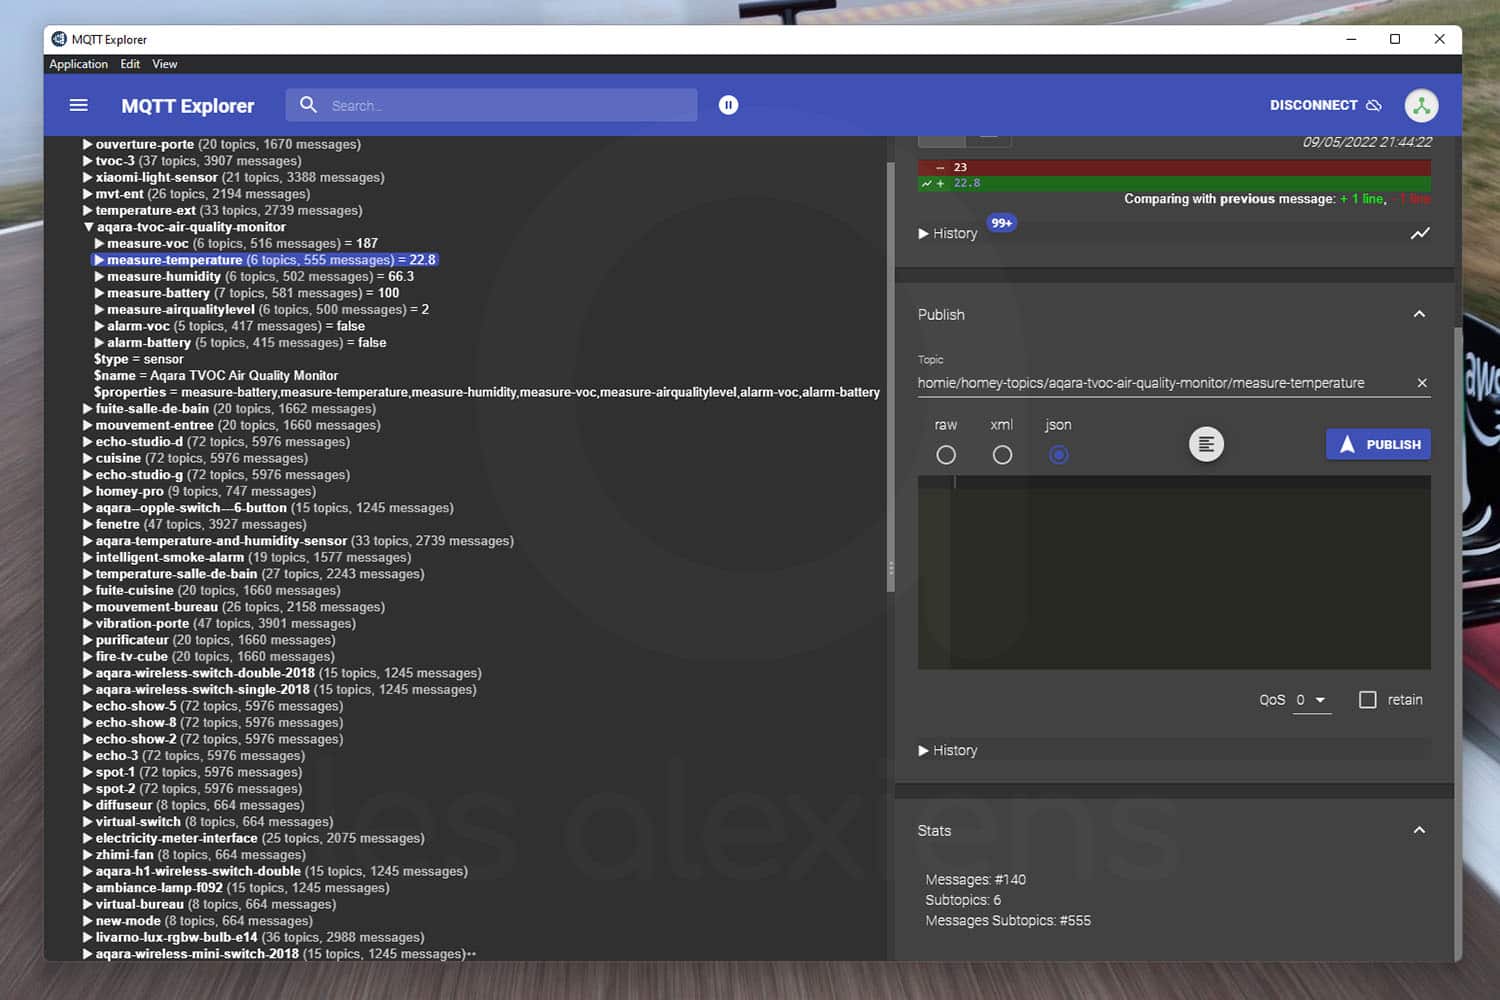Select the raw payload format

946,455
